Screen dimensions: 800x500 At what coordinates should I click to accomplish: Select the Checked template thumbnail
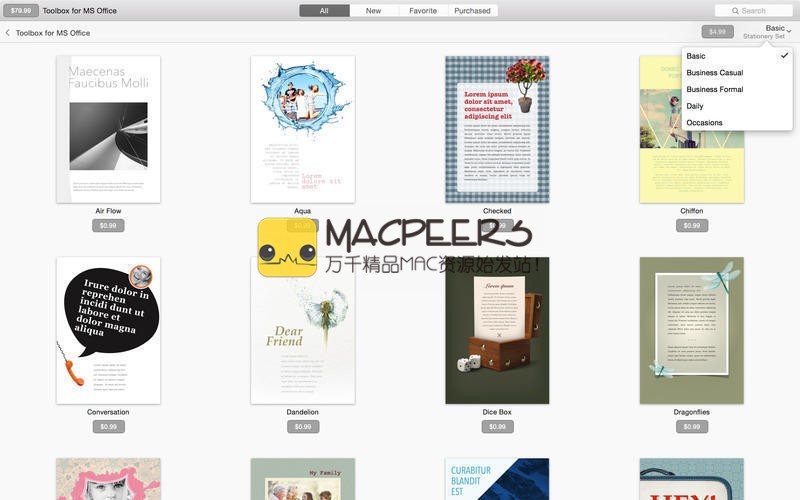(x=497, y=129)
